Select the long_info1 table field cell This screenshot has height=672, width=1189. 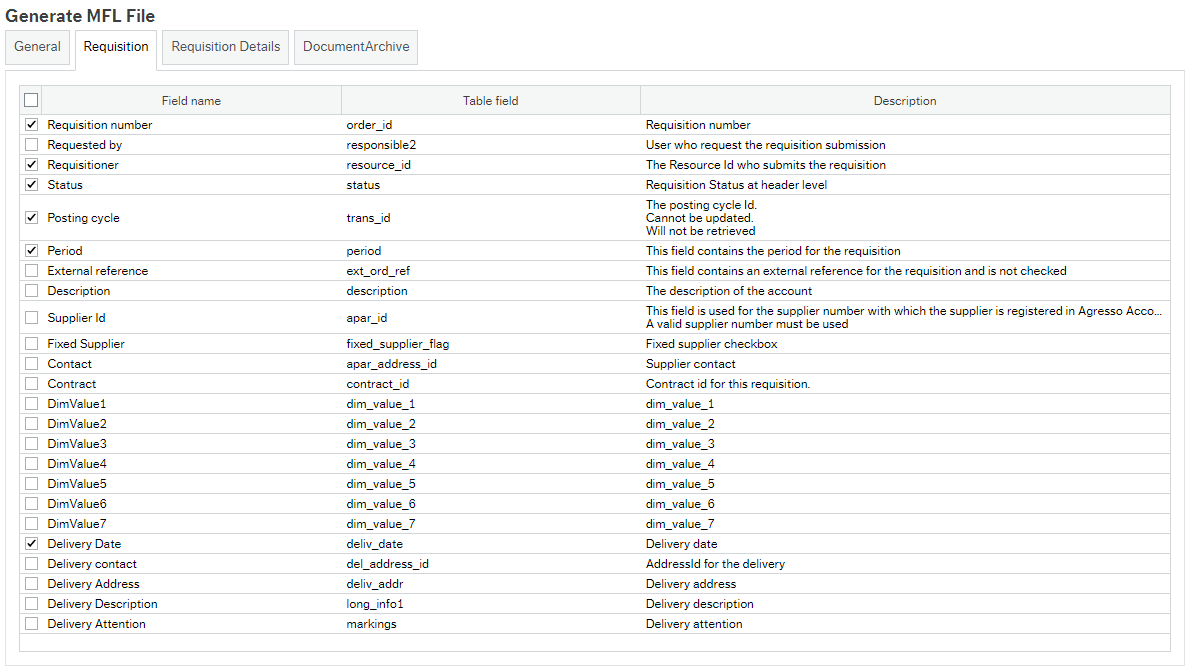[491, 604]
